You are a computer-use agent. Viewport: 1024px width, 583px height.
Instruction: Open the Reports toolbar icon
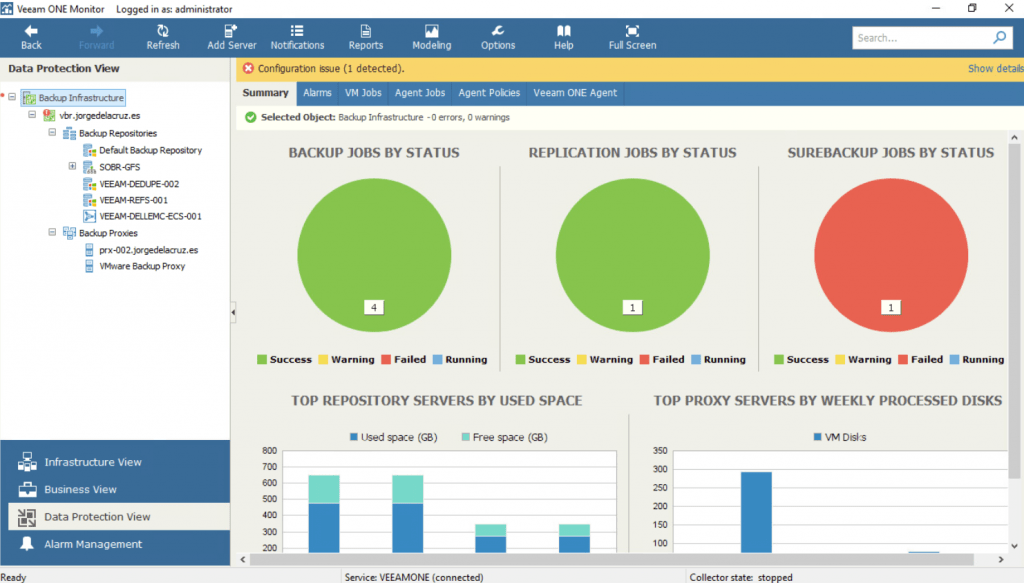(366, 37)
